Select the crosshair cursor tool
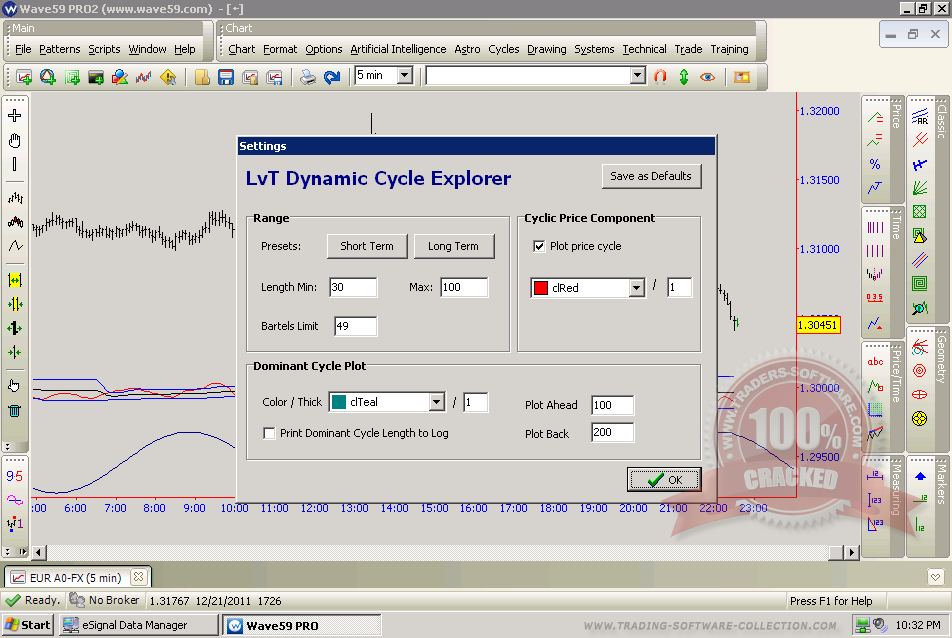The image size is (952, 638). (x=15, y=116)
